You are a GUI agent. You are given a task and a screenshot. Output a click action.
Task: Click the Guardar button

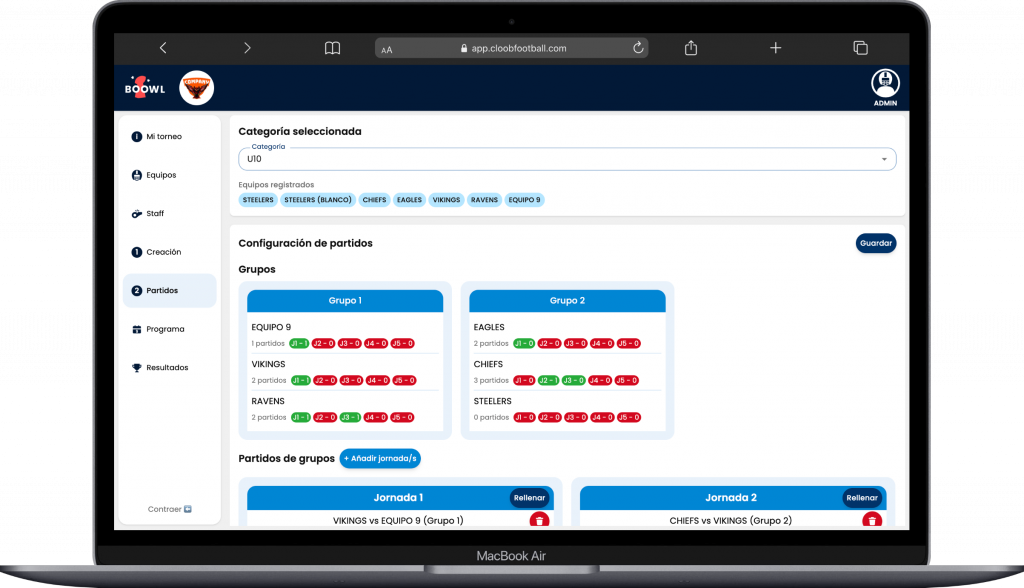pyautogui.click(x=876, y=243)
